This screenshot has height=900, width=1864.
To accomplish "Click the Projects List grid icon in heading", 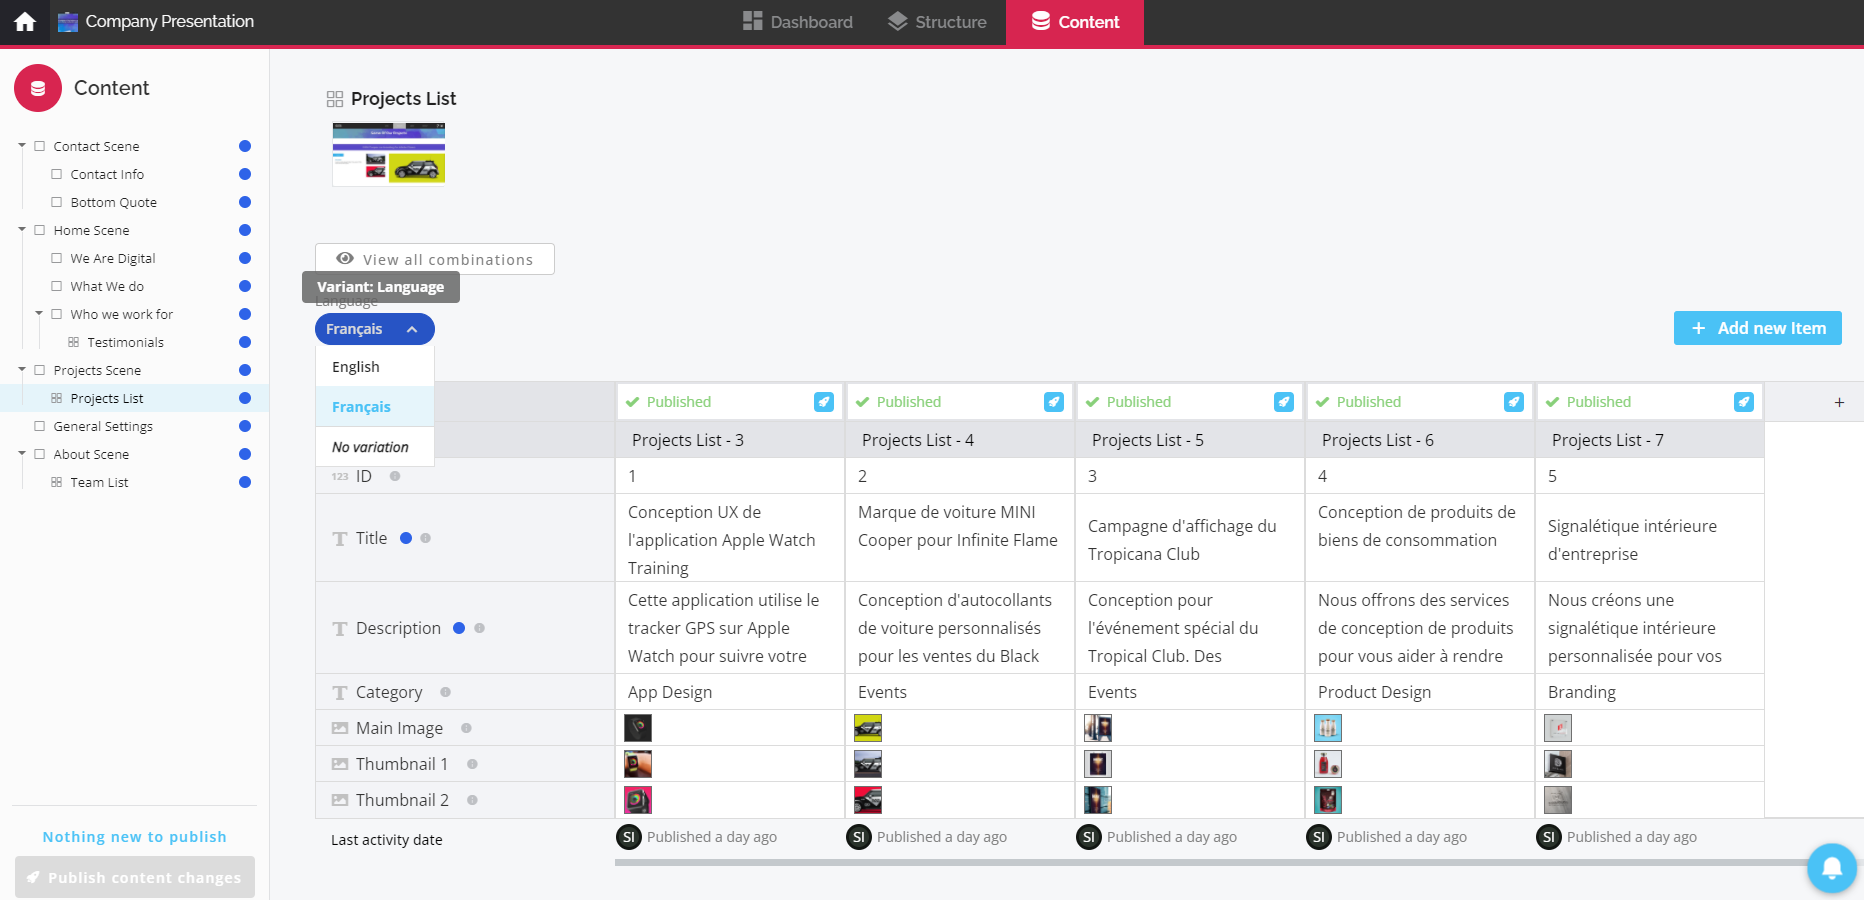I will 335,99.
